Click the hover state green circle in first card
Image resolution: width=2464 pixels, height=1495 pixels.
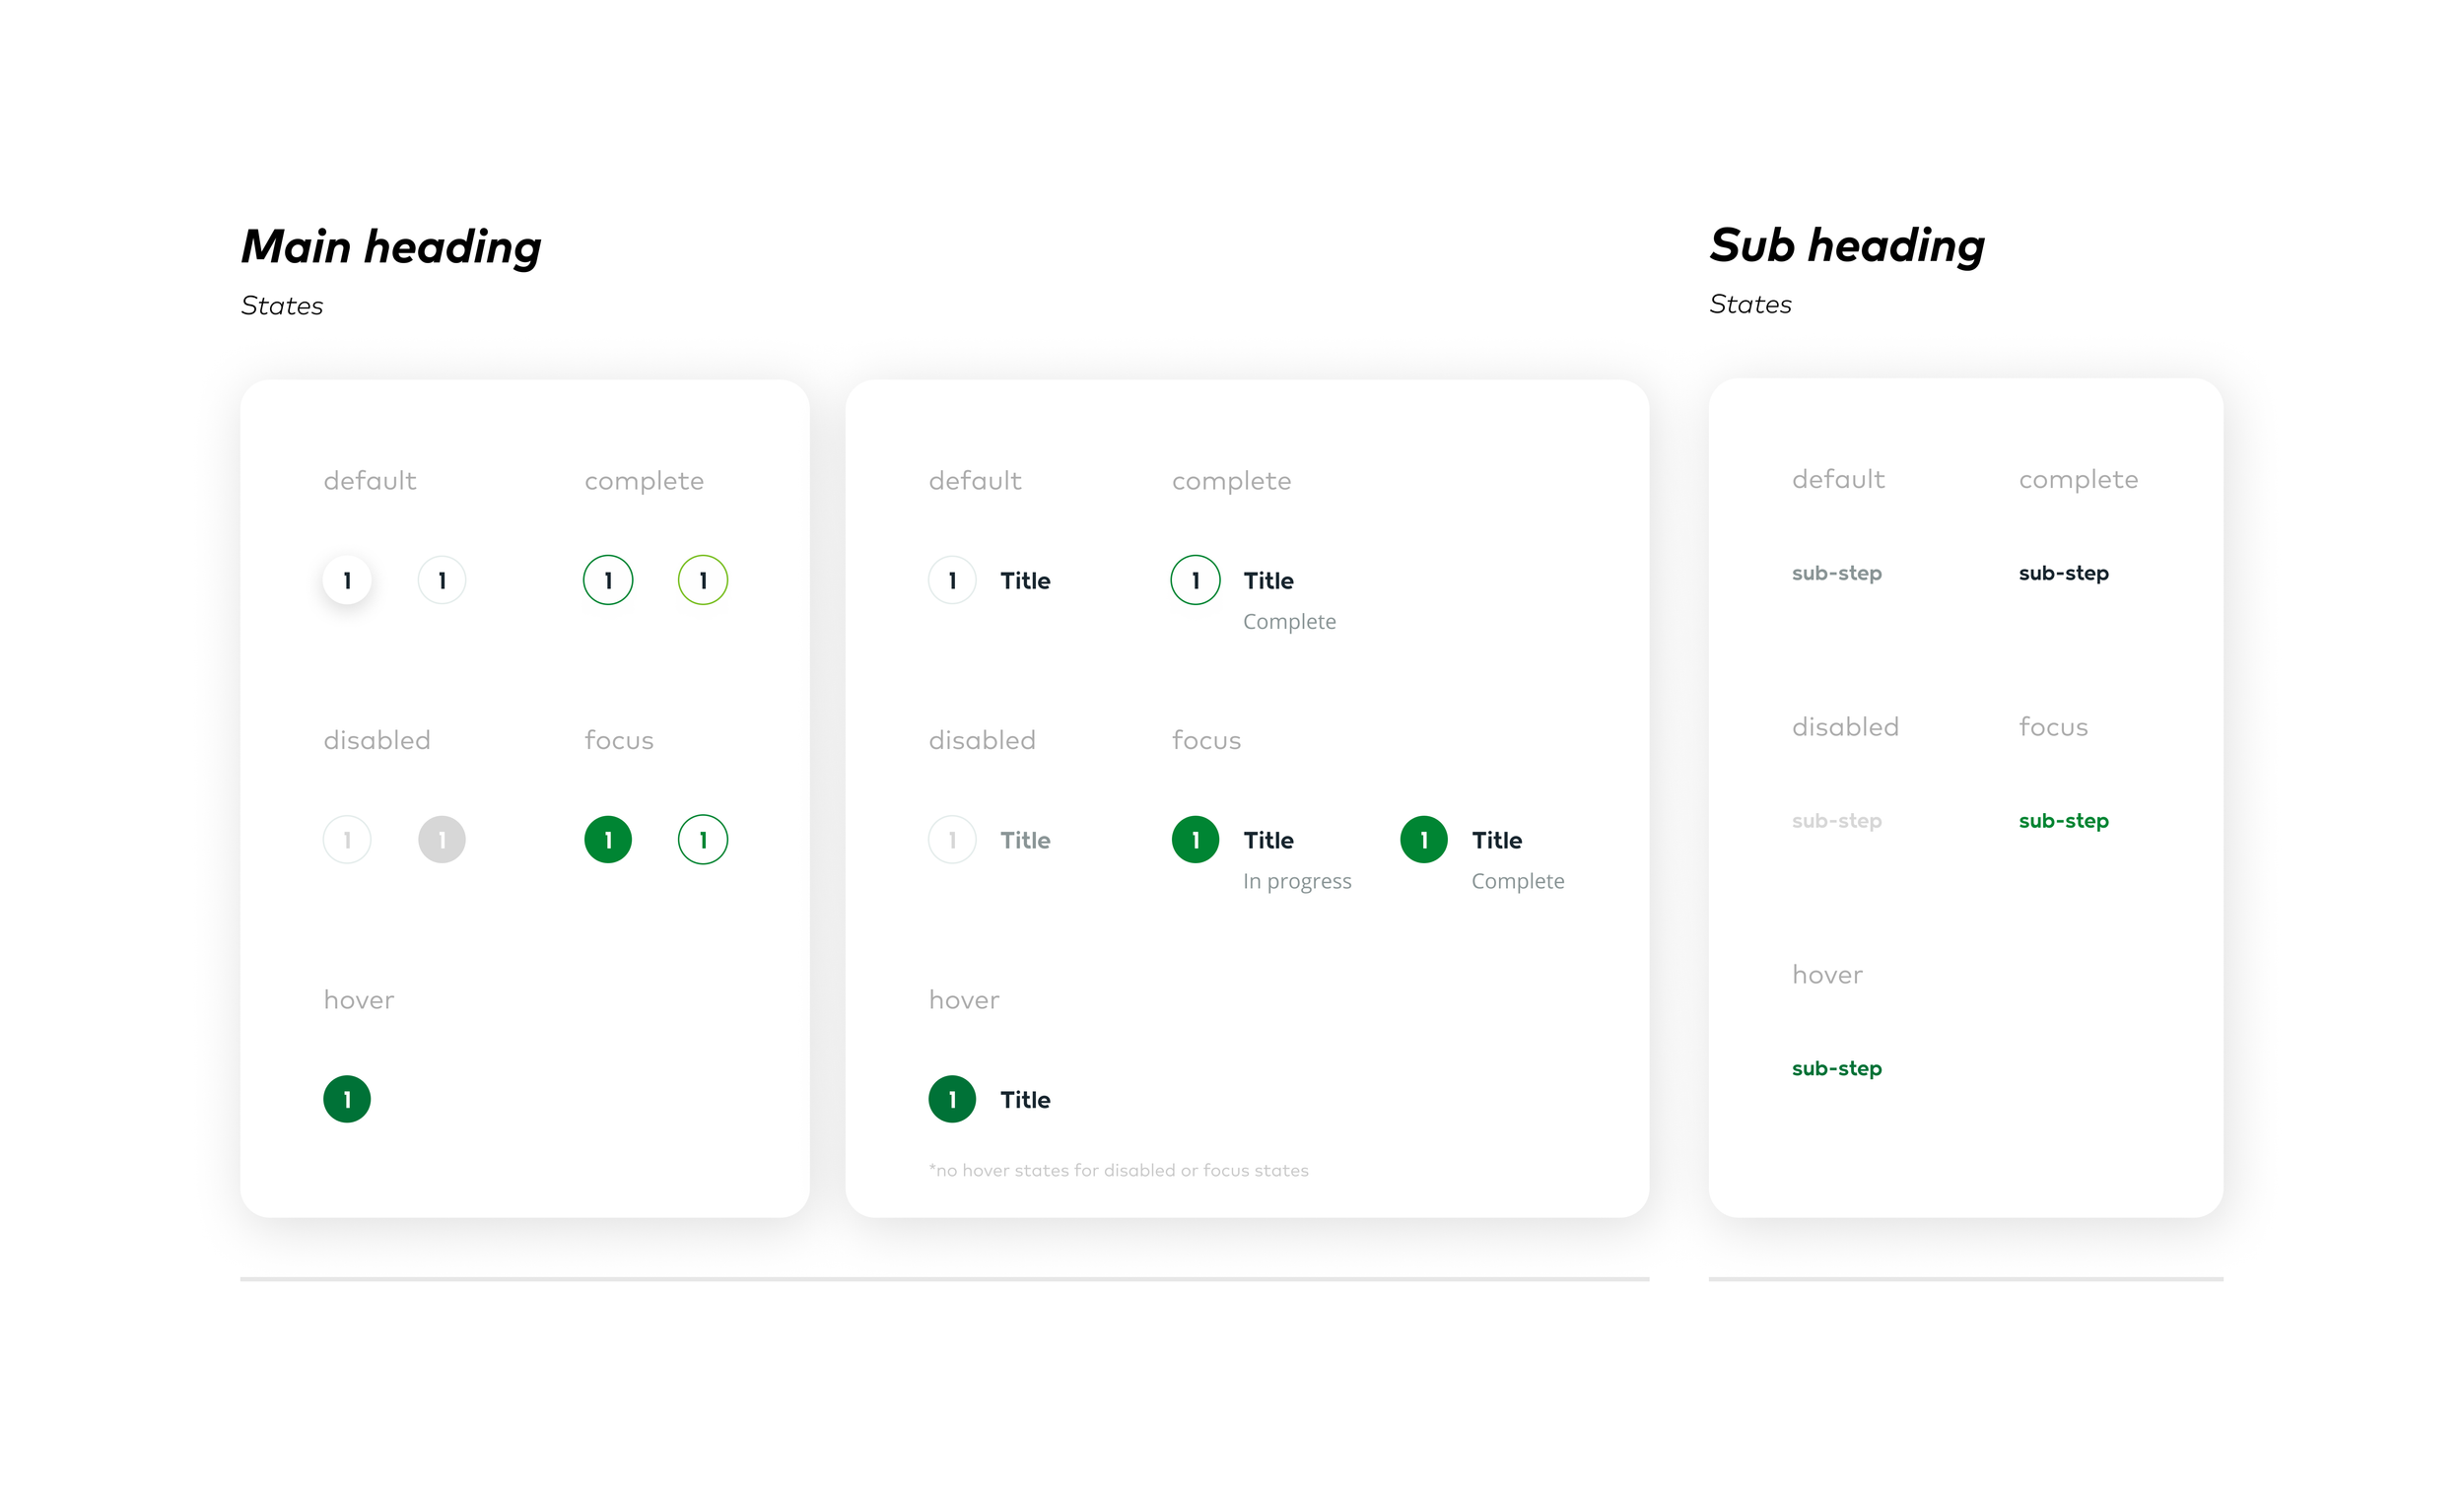[347, 1100]
